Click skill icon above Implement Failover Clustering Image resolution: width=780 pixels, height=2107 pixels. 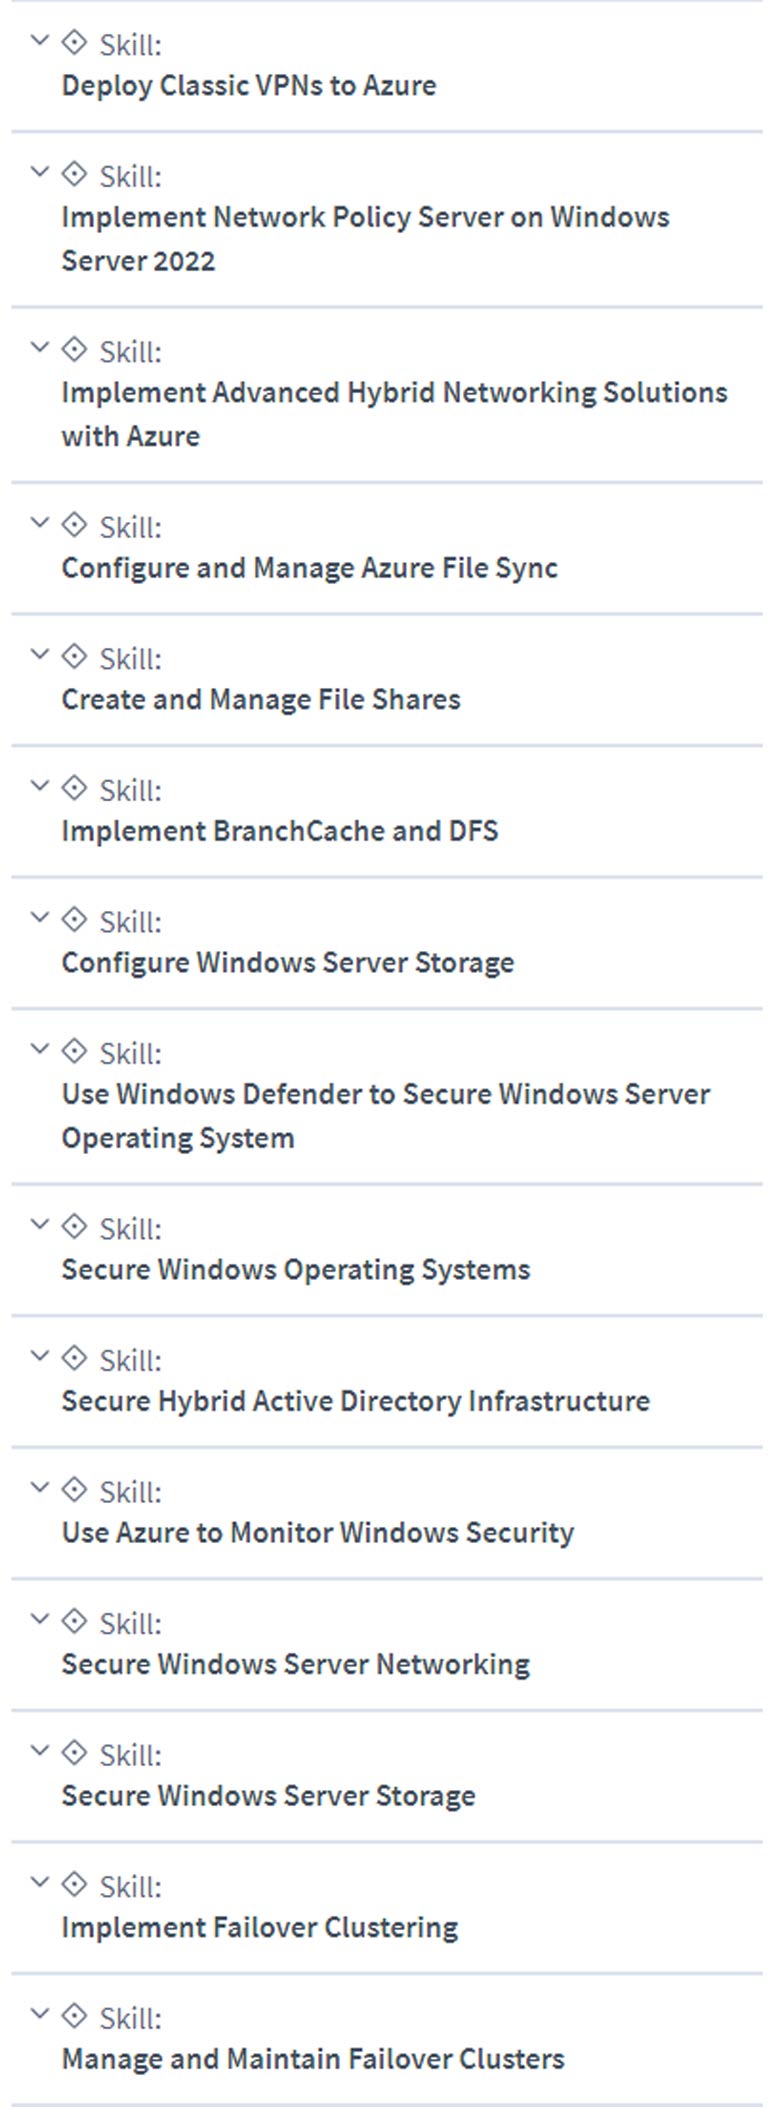[x=74, y=1884]
